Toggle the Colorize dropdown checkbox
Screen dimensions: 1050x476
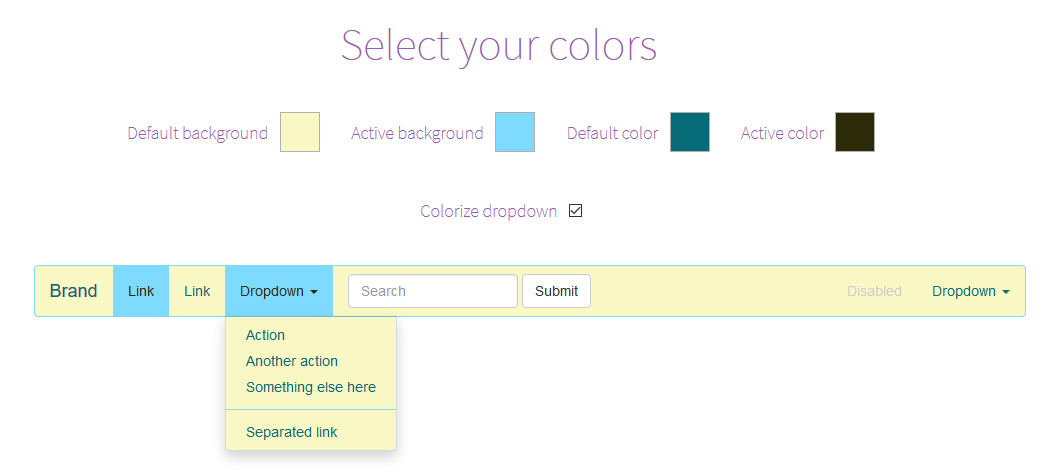[x=575, y=211]
